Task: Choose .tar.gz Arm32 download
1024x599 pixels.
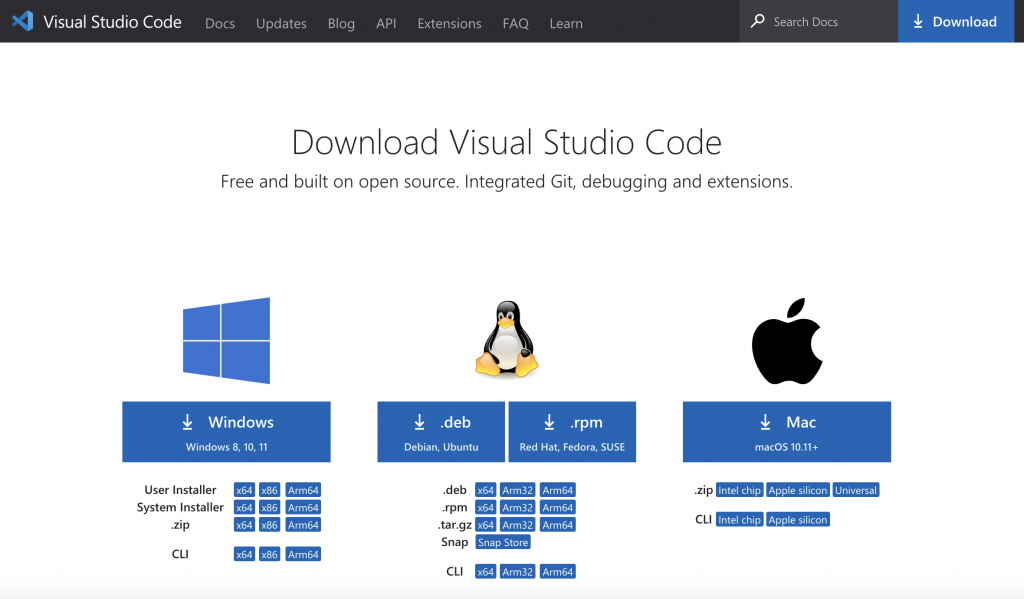Action: [x=518, y=525]
